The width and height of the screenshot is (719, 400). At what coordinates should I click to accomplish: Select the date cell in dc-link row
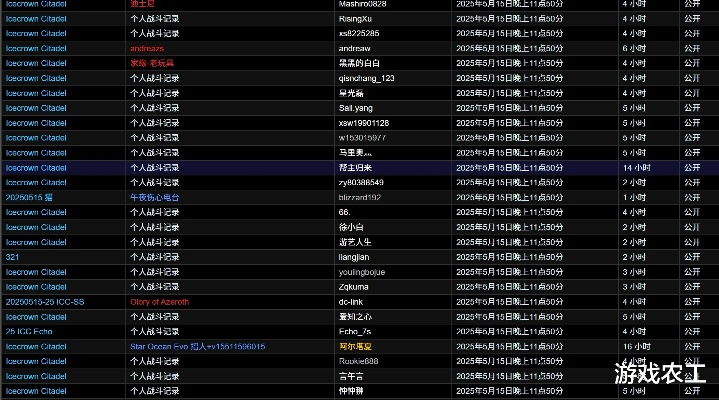click(509, 302)
